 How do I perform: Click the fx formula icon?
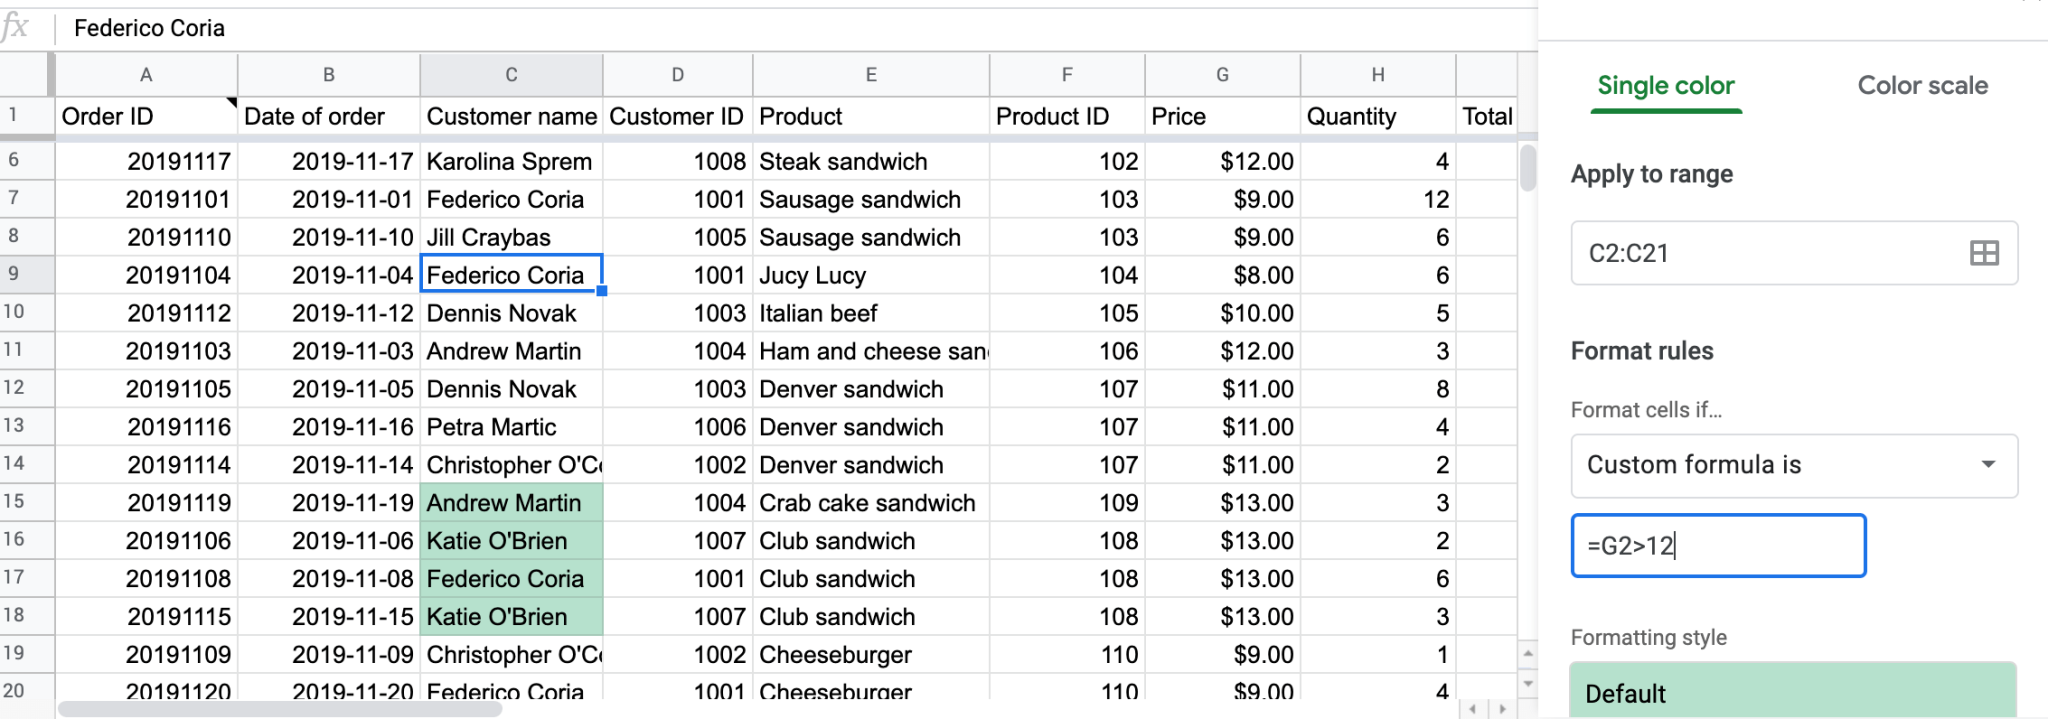(22, 27)
